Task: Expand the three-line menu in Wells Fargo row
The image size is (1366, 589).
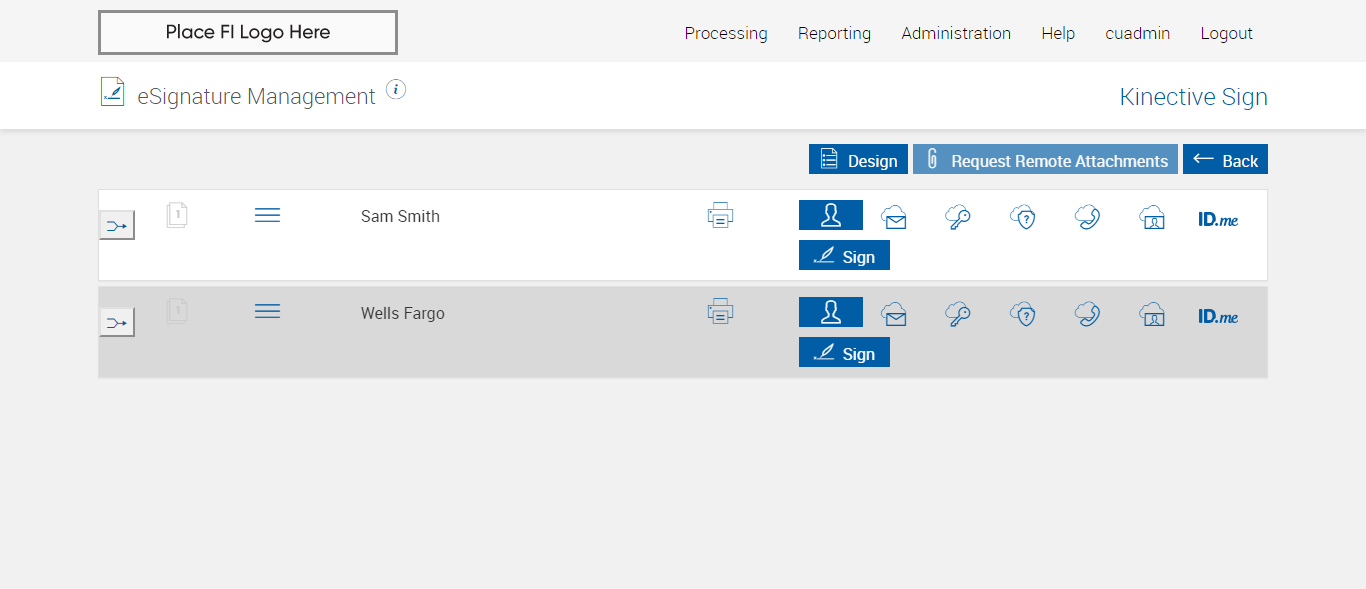Action: pos(267,312)
